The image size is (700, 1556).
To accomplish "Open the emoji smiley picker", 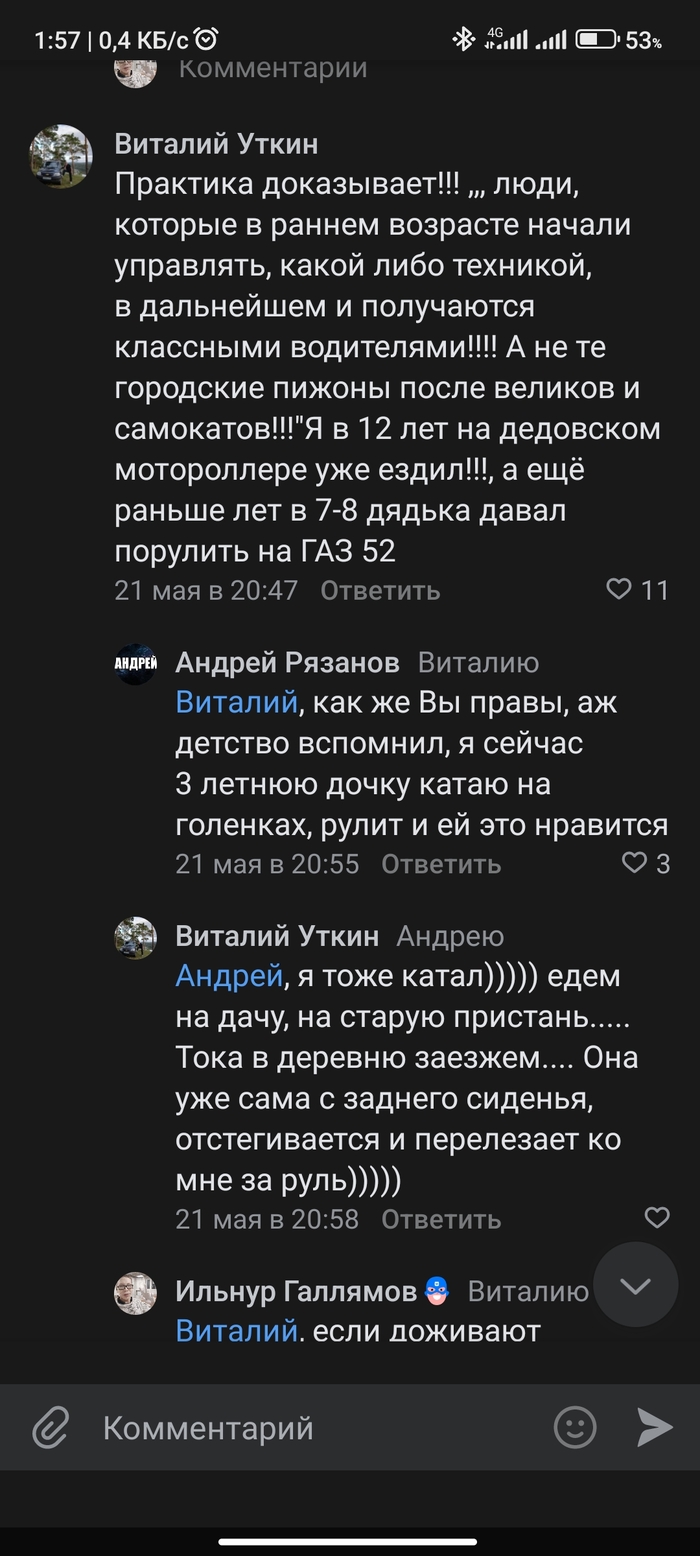I will [575, 1427].
